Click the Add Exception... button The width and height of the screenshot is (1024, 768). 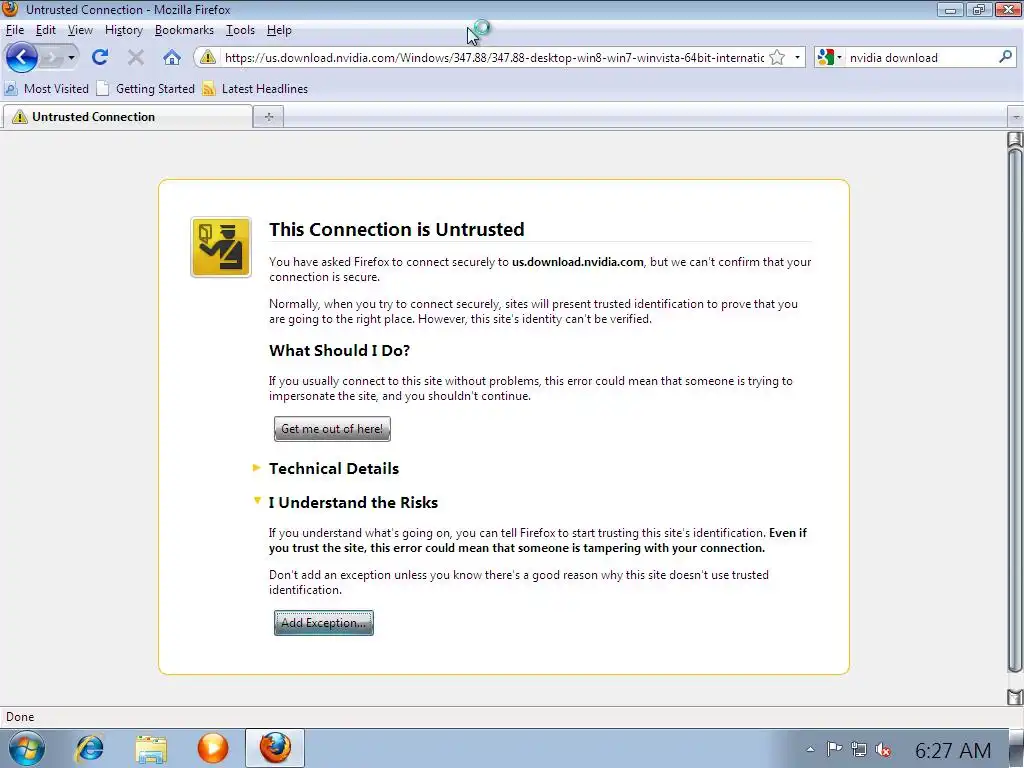coord(323,623)
